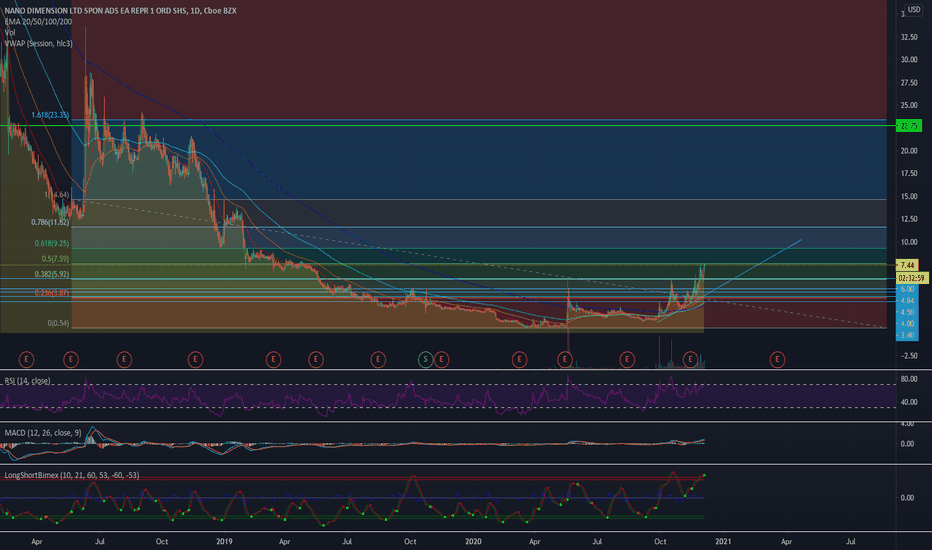Click the 7.44 current price label
The height and width of the screenshot is (550, 932).
coord(907,265)
